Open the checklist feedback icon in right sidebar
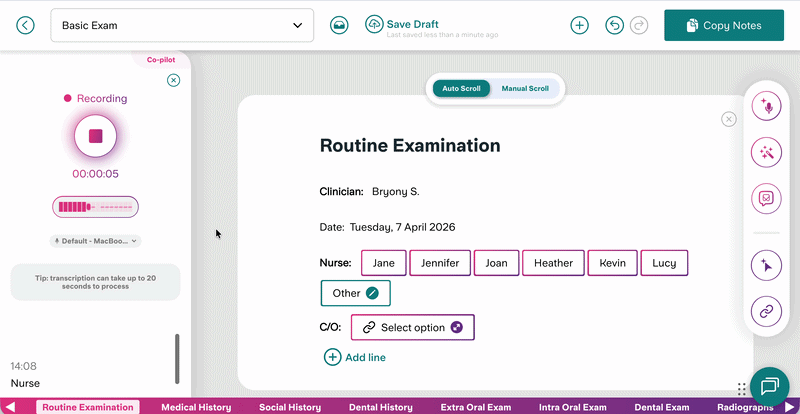This screenshot has width=800, height=414. click(766, 198)
